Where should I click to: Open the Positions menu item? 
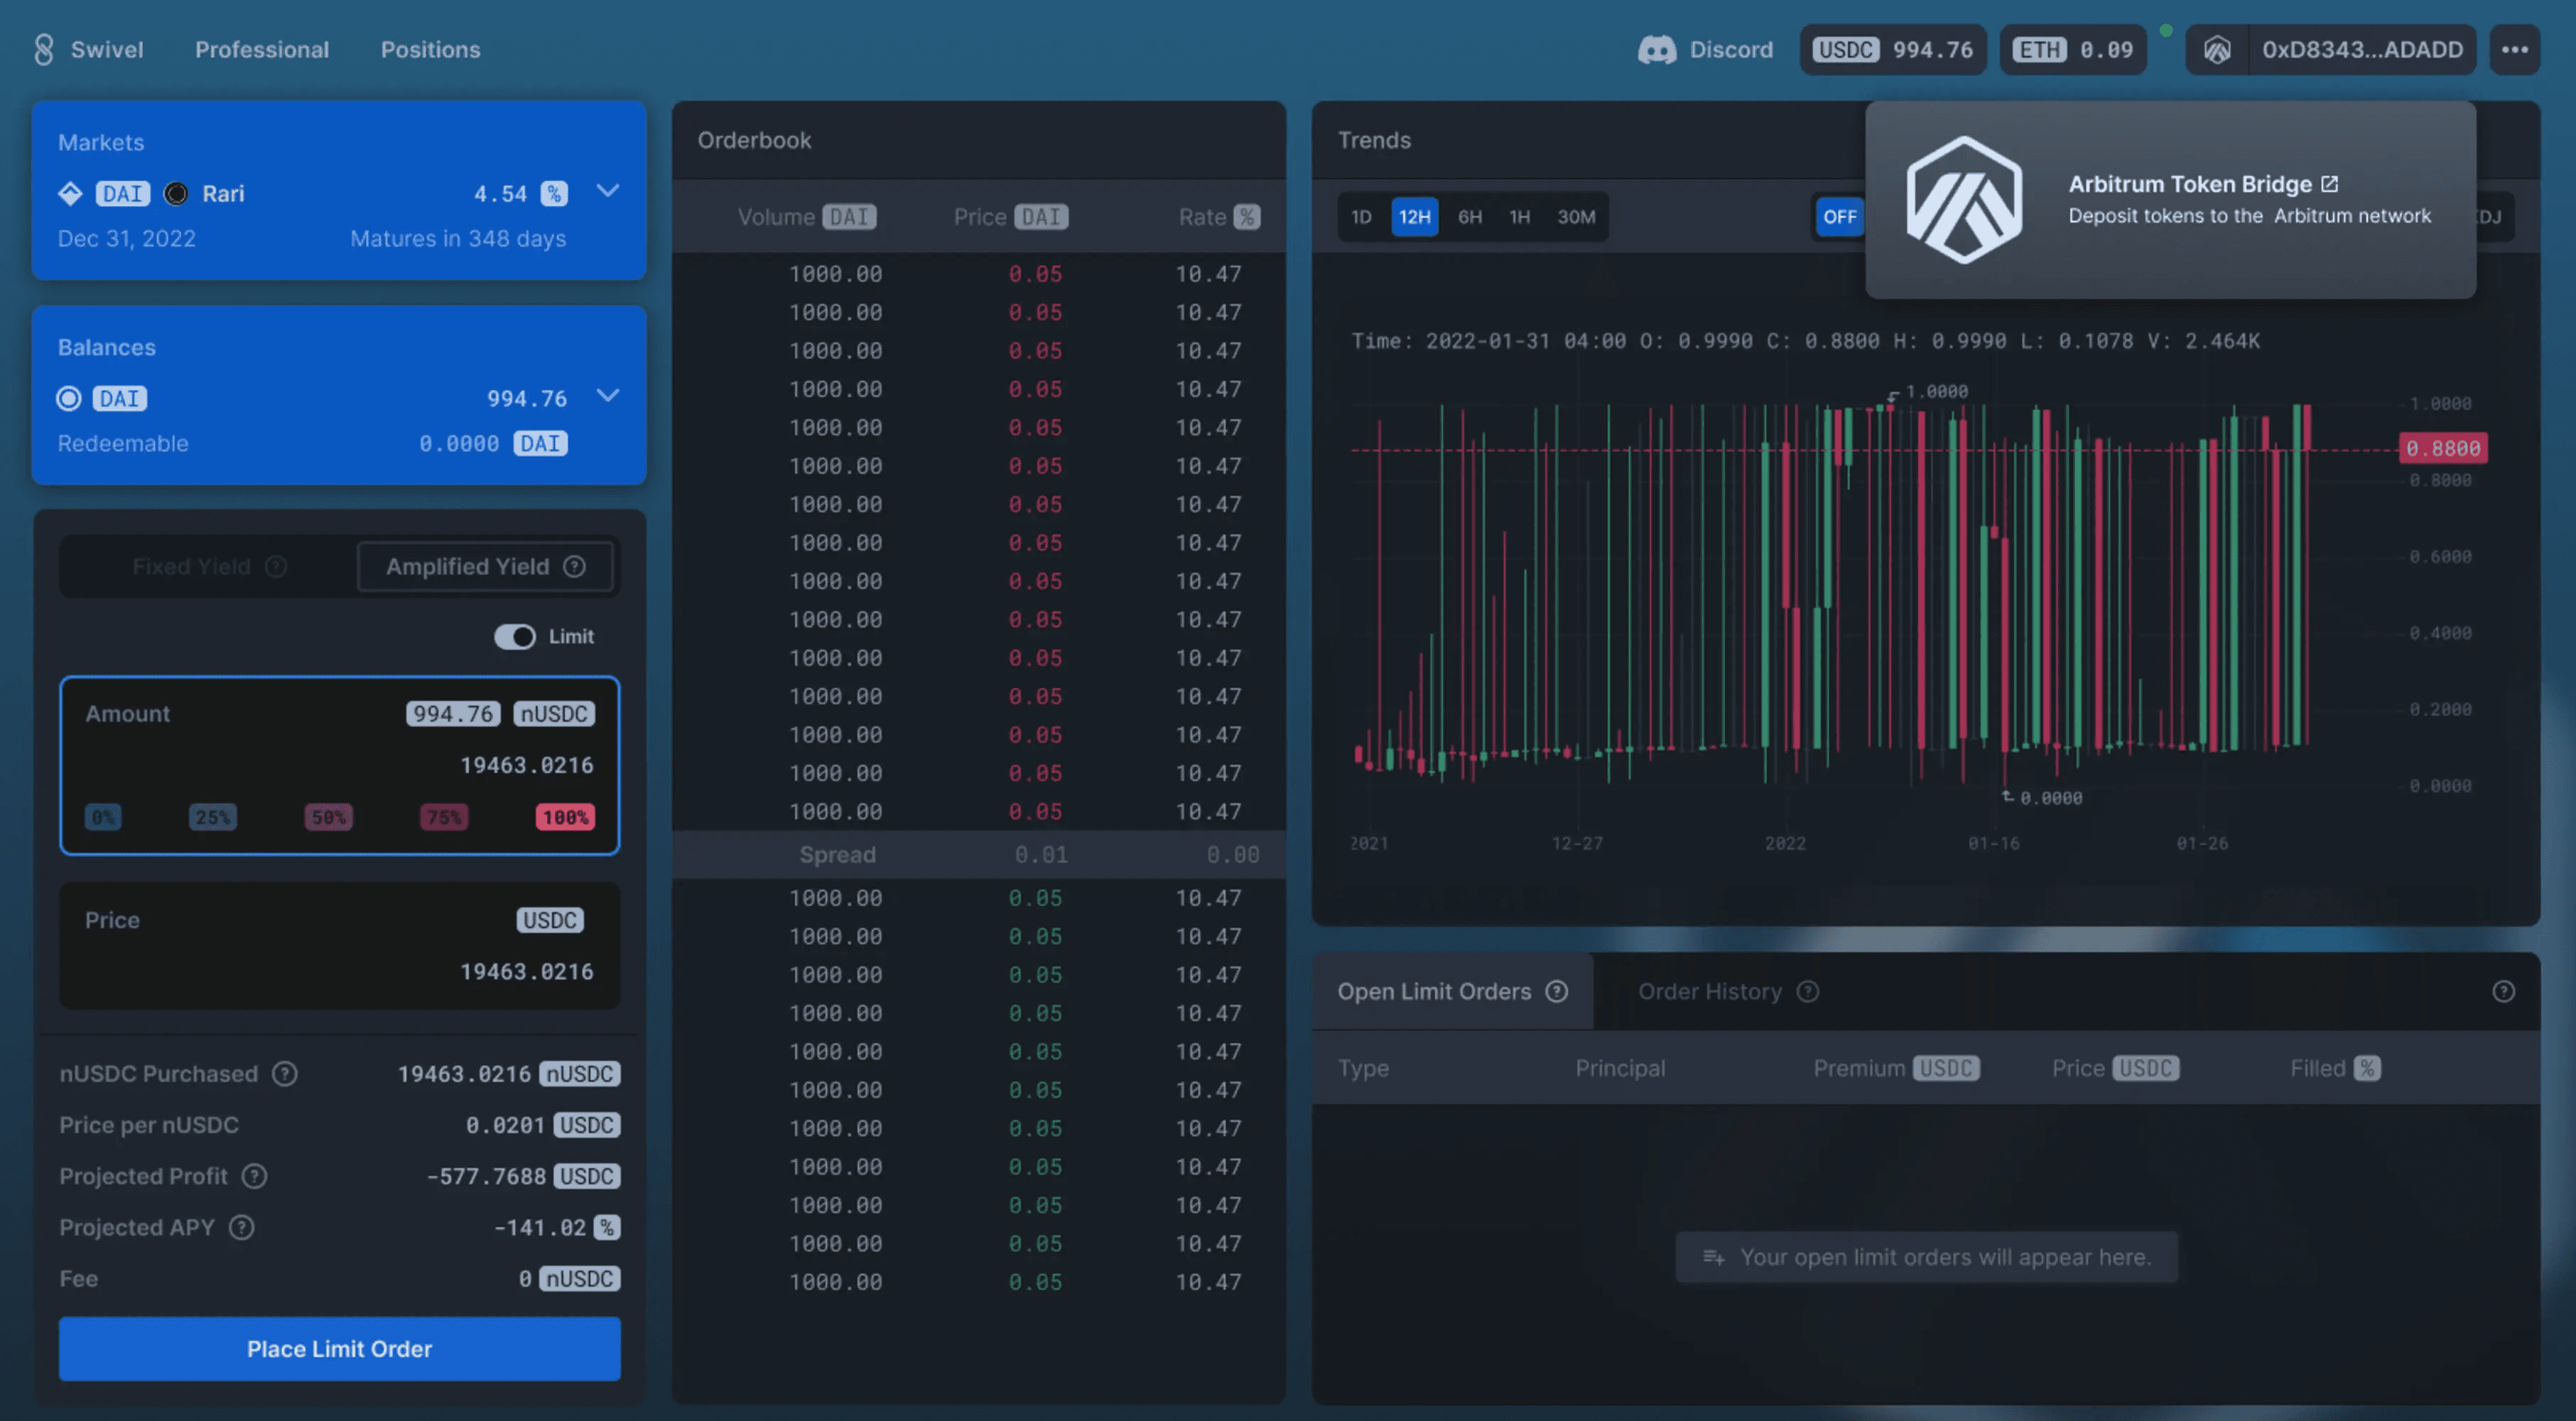(x=430, y=49)
